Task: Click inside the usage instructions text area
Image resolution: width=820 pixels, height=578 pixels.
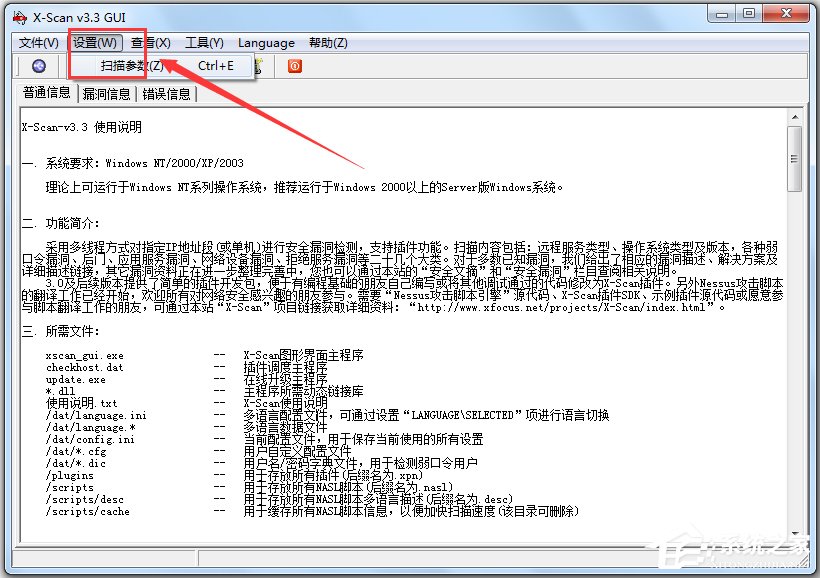Action: (x=400, y=400)
